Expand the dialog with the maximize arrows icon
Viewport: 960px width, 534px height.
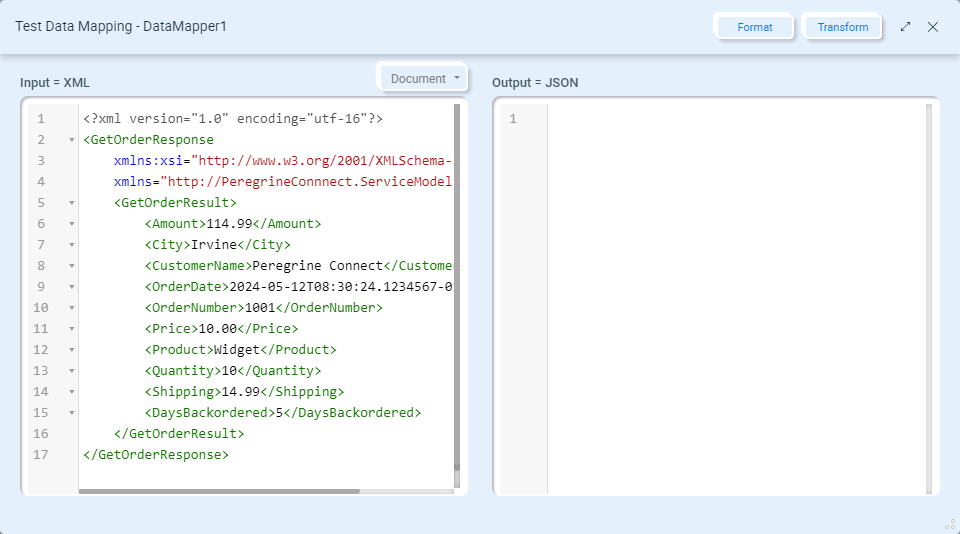tap(906, 27)
